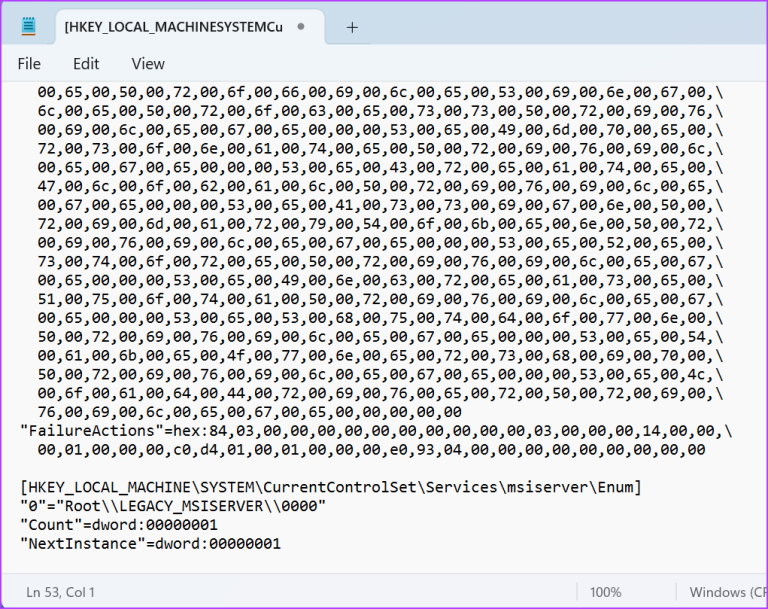Click the Ln 53, Col 1 position indicator

tap(61, 592)
